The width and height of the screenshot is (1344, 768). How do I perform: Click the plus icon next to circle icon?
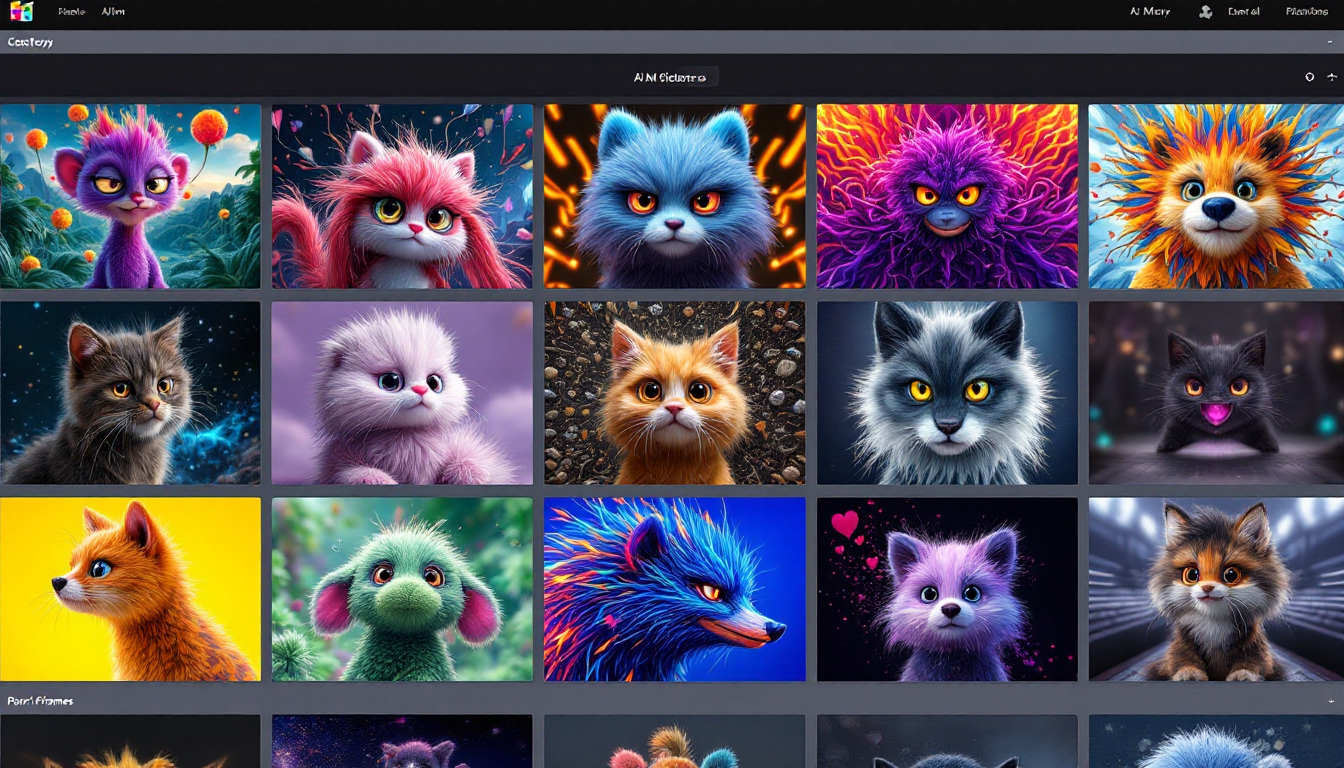coord(1331,77)
